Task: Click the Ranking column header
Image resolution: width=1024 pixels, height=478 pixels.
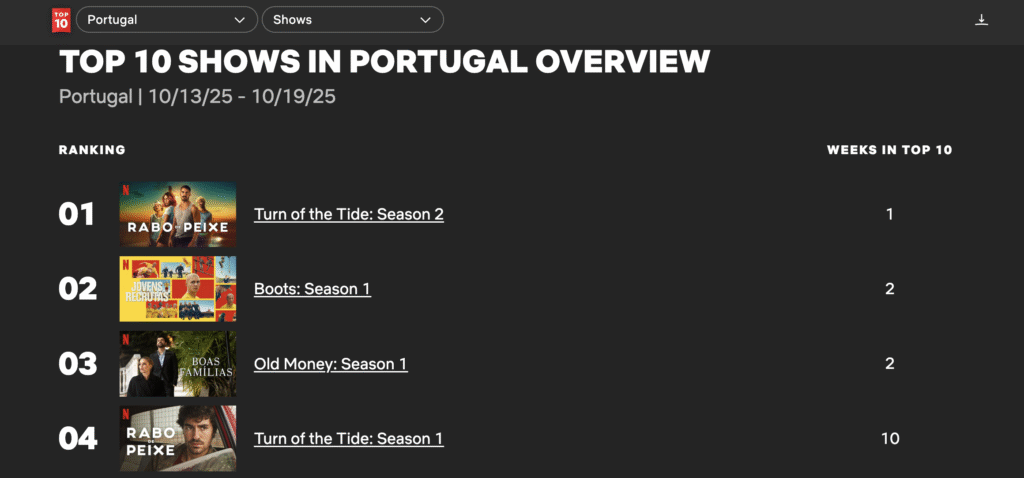Action: (92, 150)
